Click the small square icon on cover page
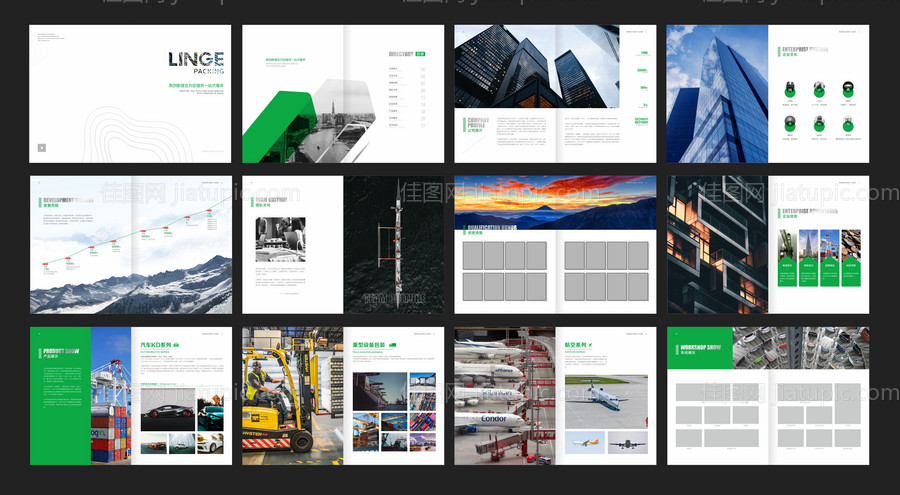This screenshot has height=495, width=900. tap(42, 148)
